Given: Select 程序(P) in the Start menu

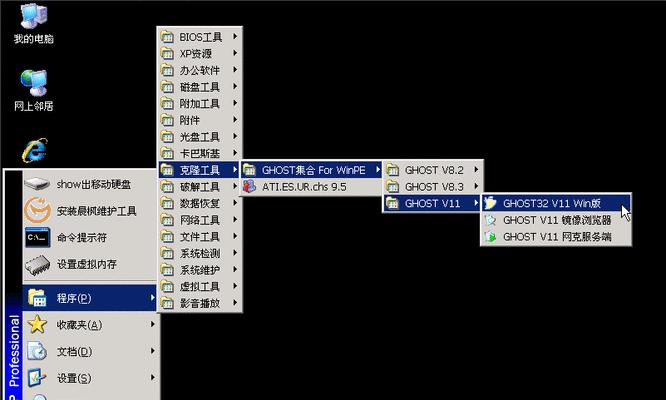Looking at the screenshot, I should (x=90, y=298).
